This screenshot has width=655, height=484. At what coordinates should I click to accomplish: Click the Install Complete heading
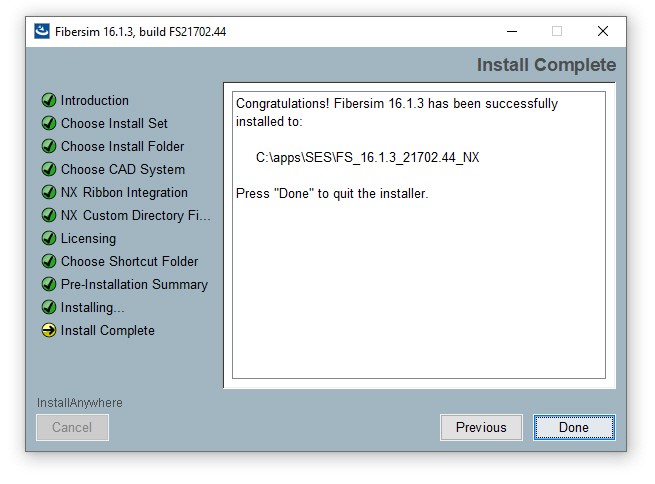click(x=546, y=65)
